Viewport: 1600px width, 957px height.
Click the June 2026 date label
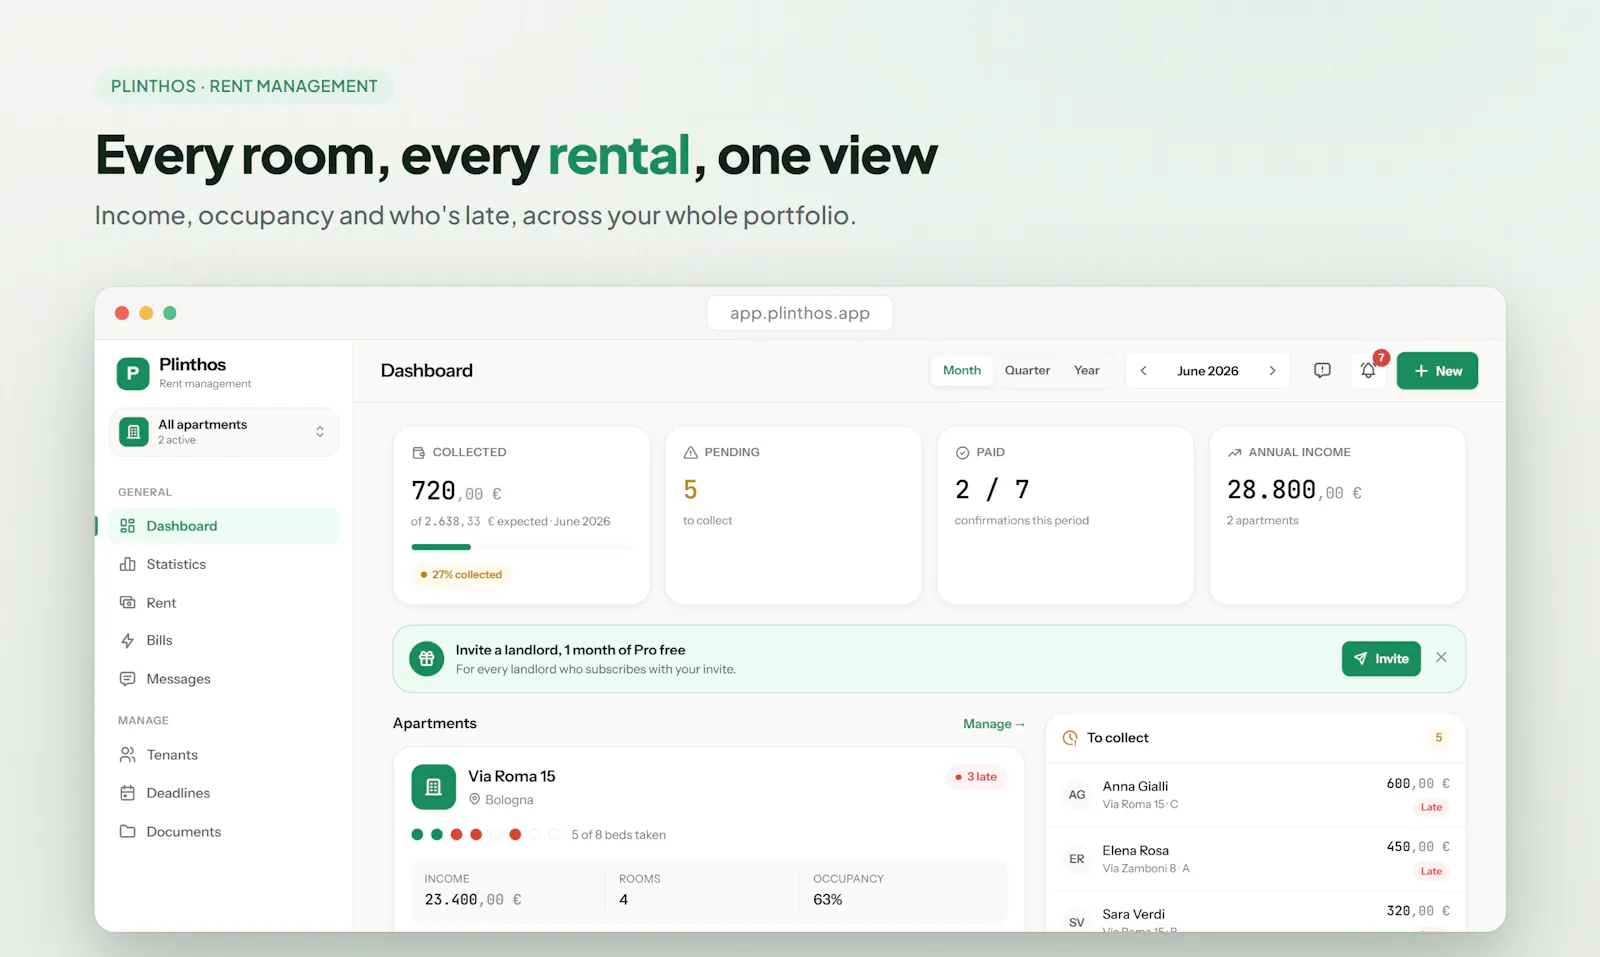click(1208, 371)
